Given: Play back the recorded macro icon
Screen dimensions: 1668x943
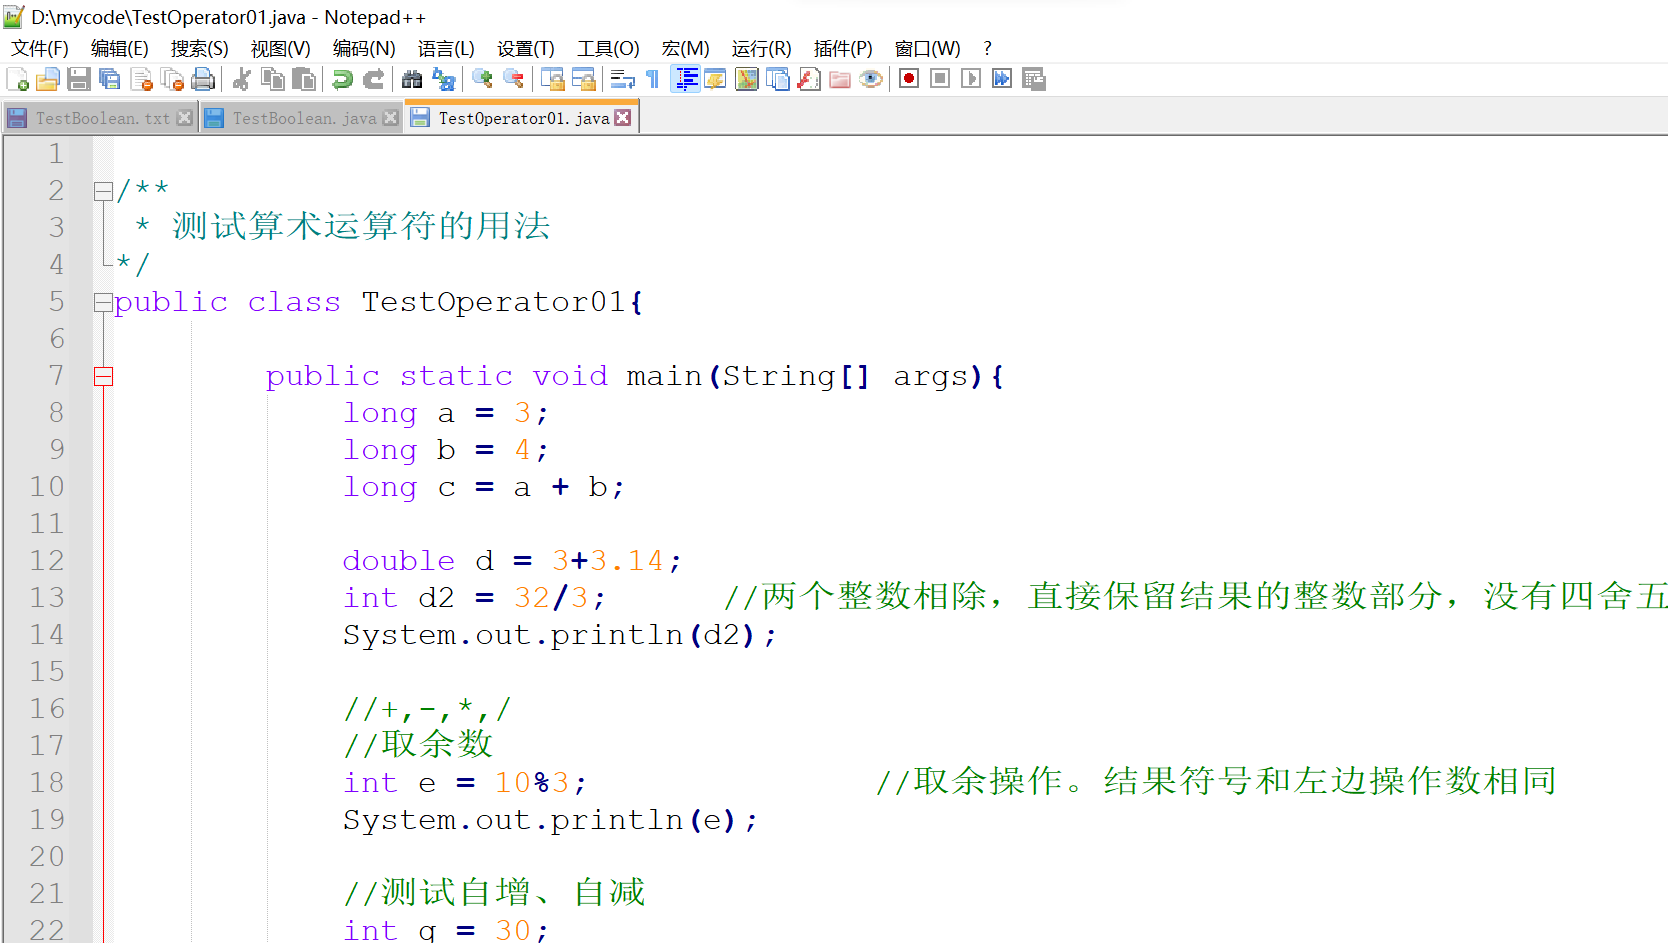Looking at the screenshot, I should click(x=970, y=79).
